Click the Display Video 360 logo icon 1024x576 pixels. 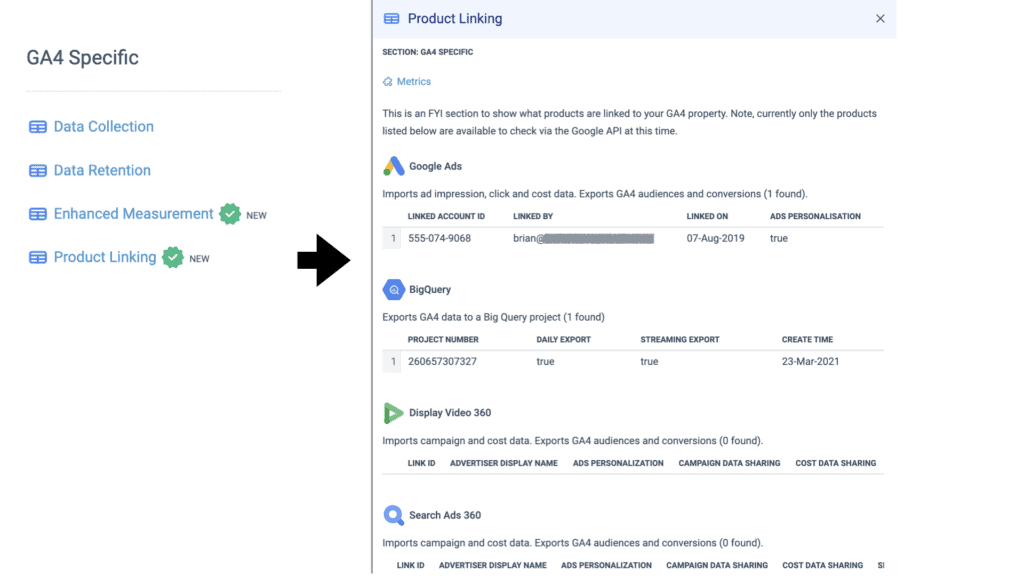click(x=392, y=413)
